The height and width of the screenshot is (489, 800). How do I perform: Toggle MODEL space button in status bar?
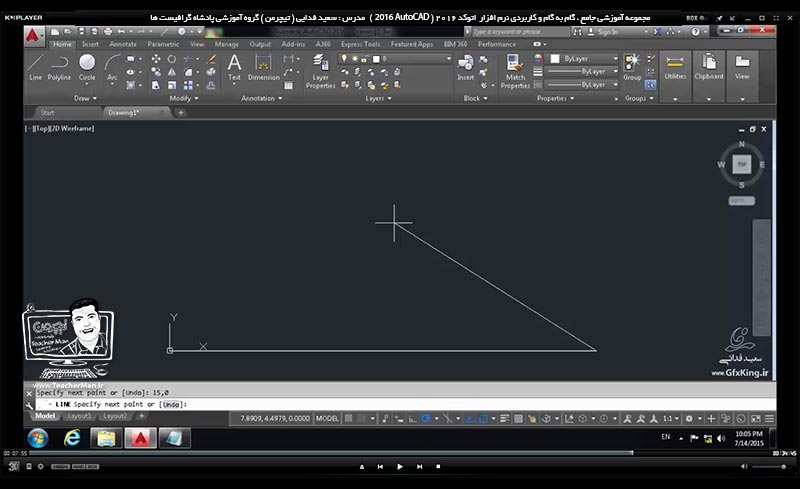327,419
